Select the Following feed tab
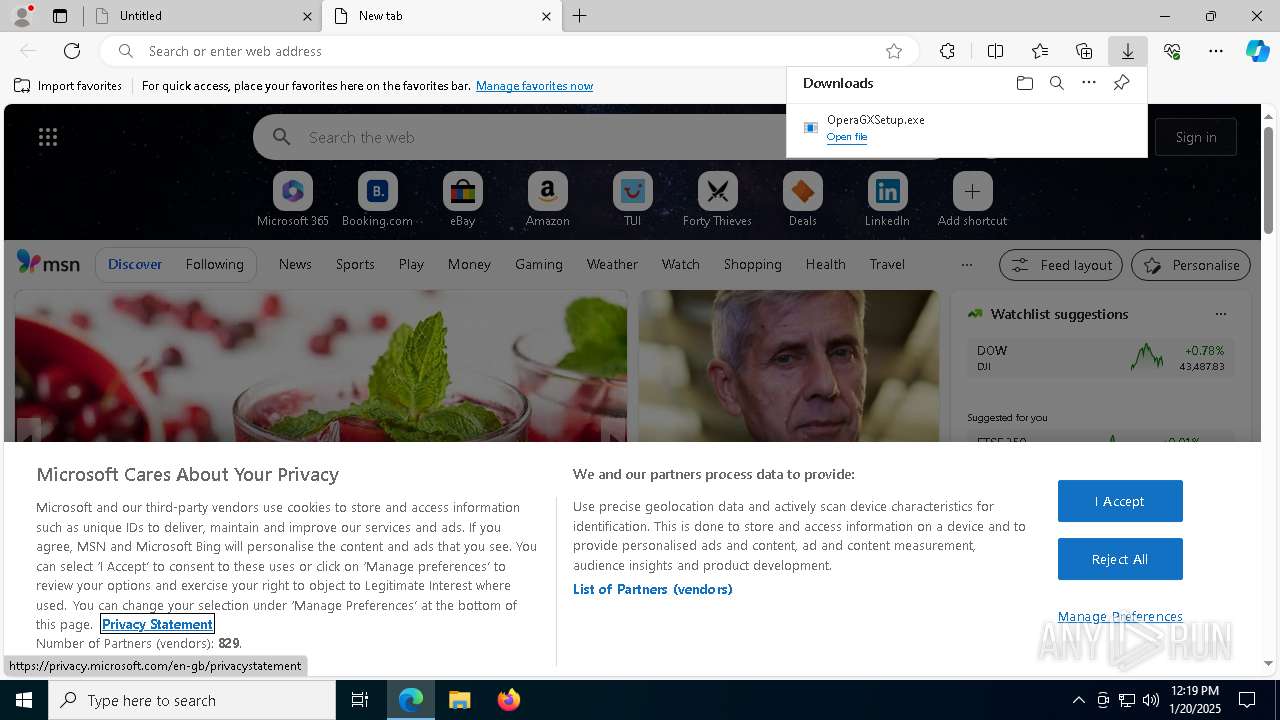This screenshot has height=720, width=1280. coord(214,264)
